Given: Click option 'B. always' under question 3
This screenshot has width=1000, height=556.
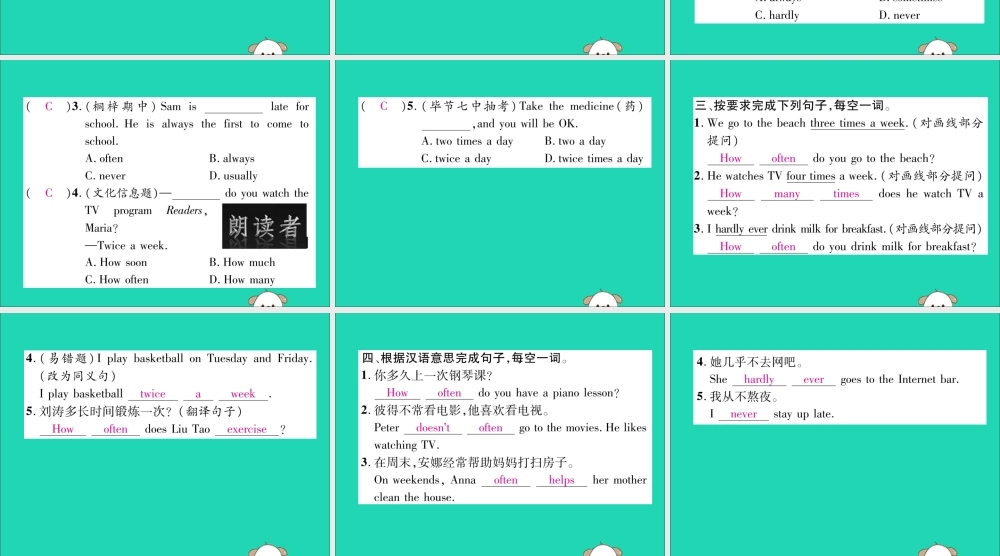Looking at the screenshot, I should coord(232,158).
